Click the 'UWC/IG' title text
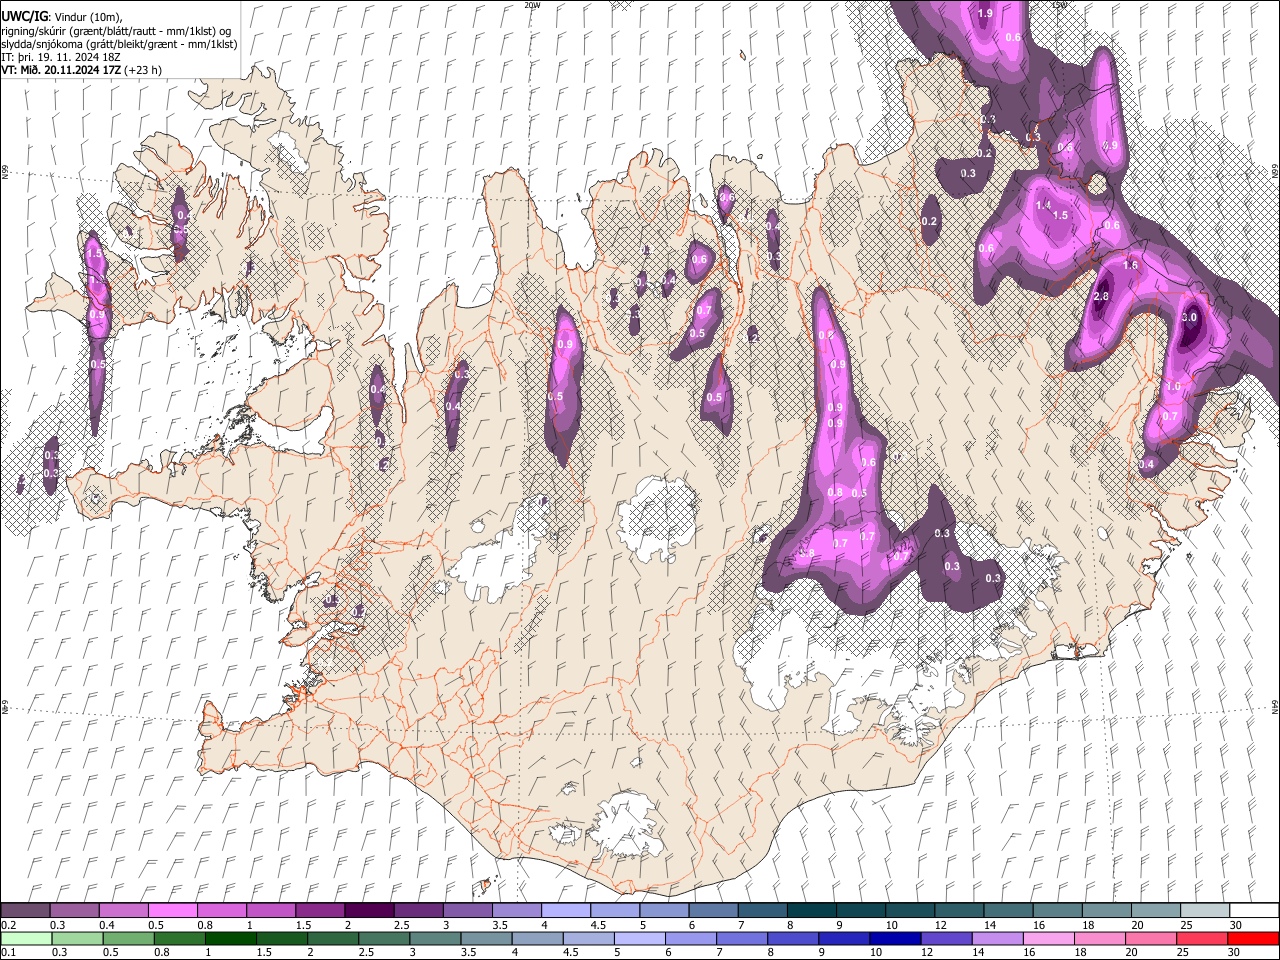Viewport: 1280px width, 960px height. click(x=24, y=17)
